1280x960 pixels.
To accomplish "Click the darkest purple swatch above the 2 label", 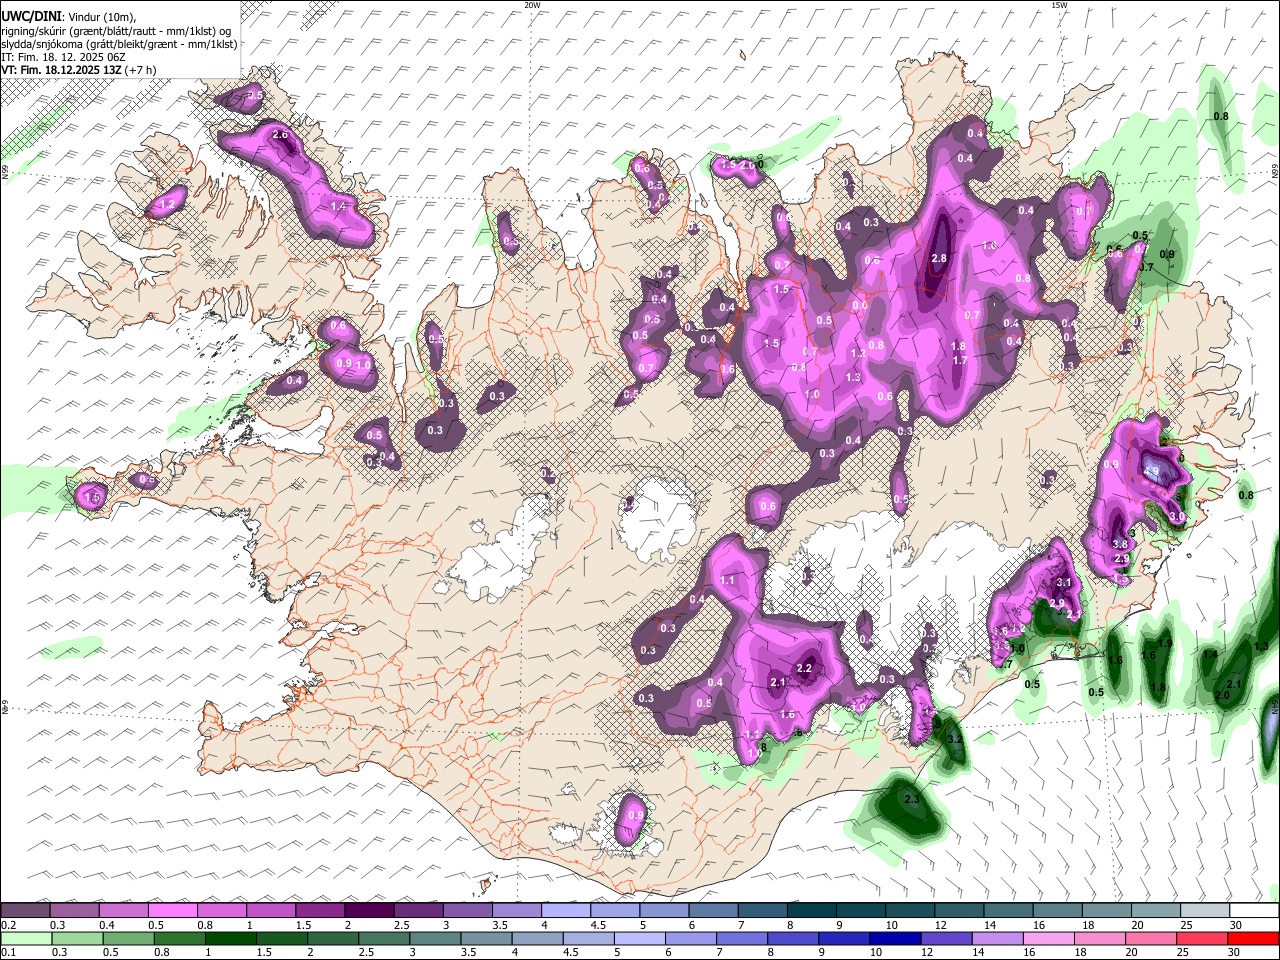I will click(368, 911).
